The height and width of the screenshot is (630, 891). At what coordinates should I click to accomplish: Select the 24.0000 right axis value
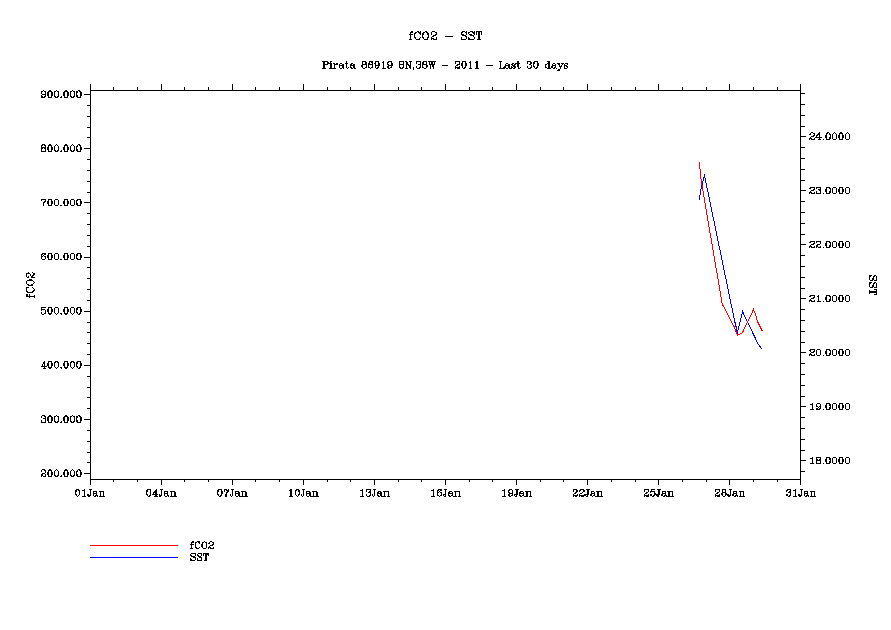pyautogui.click(x=829, y=136)
